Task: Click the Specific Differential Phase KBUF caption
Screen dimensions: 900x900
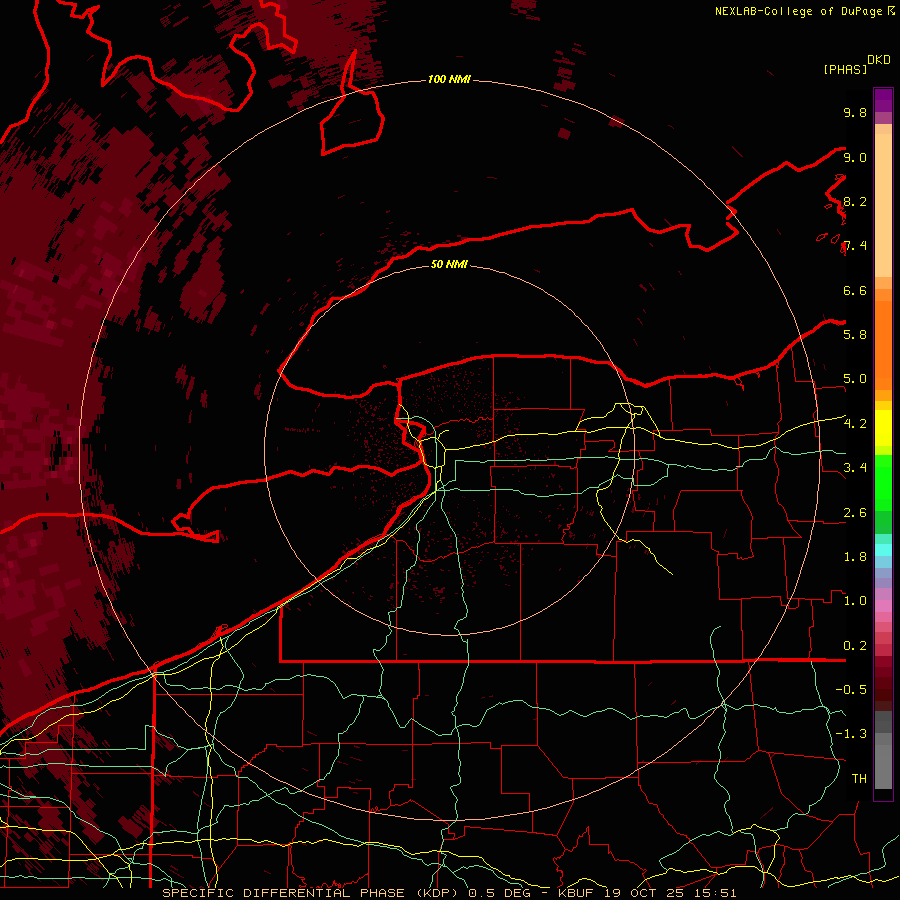Action: tap(449, 893)
